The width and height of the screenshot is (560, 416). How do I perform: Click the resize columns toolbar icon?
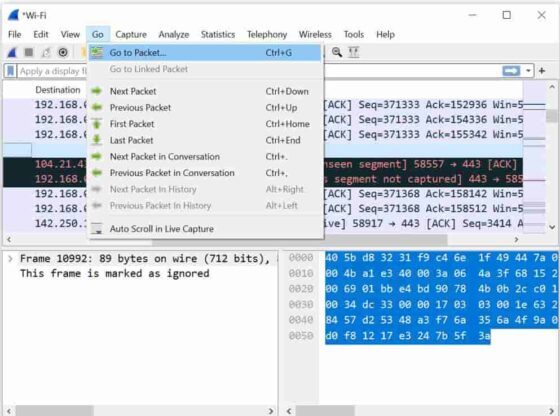pyautogui.click(x=353, y=52)
